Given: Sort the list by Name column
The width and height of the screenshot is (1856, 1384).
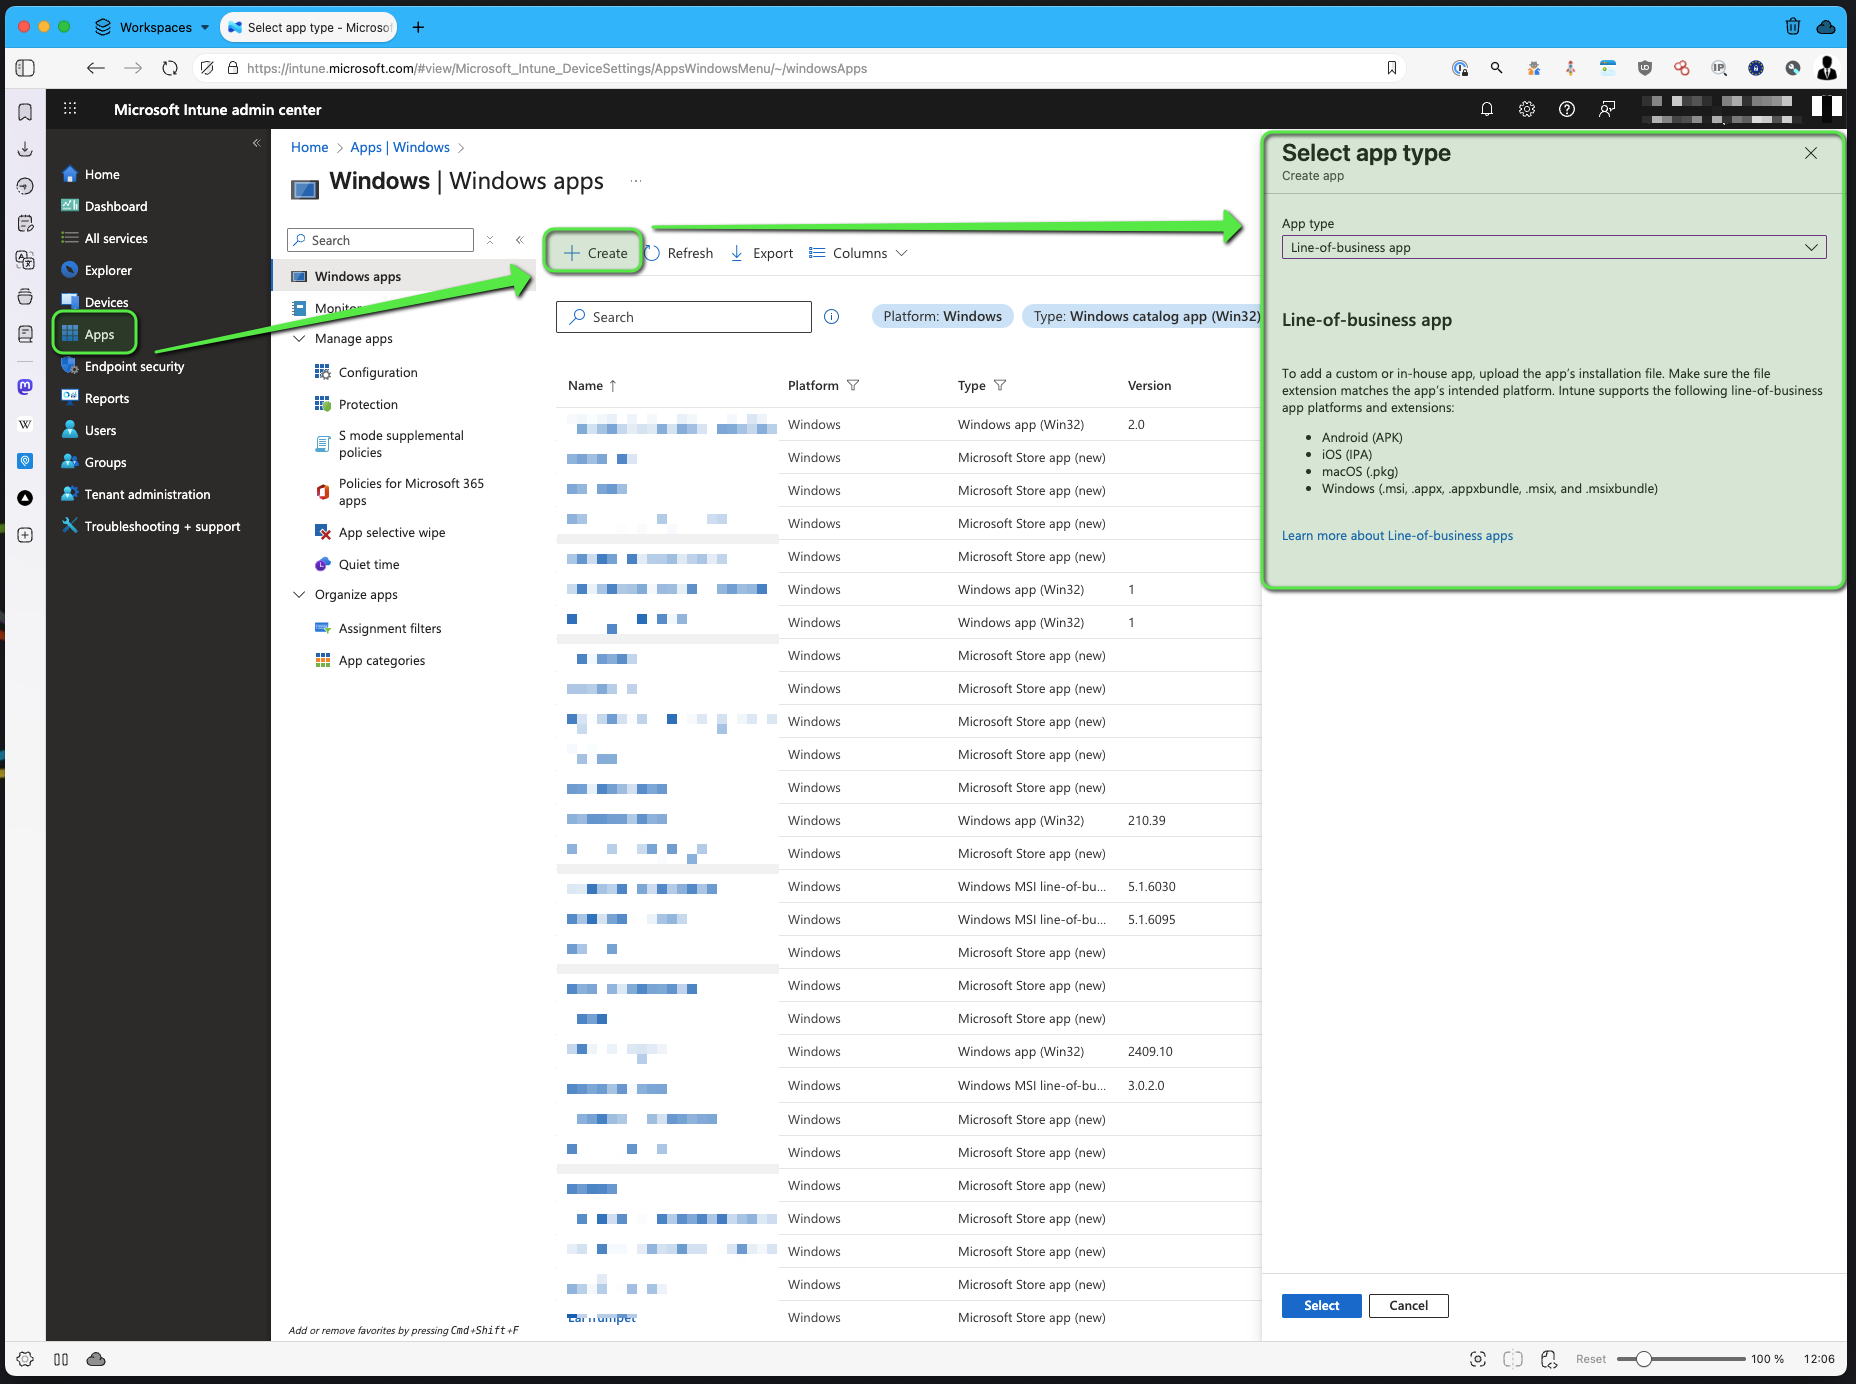Looking at the screenshot, I should [592, 385].
